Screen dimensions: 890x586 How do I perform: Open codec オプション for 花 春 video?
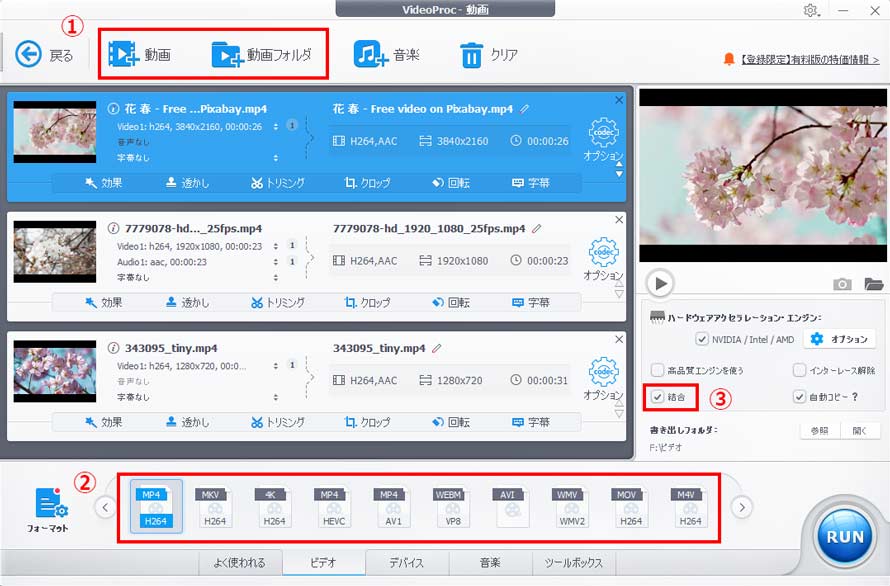[603, 139]
